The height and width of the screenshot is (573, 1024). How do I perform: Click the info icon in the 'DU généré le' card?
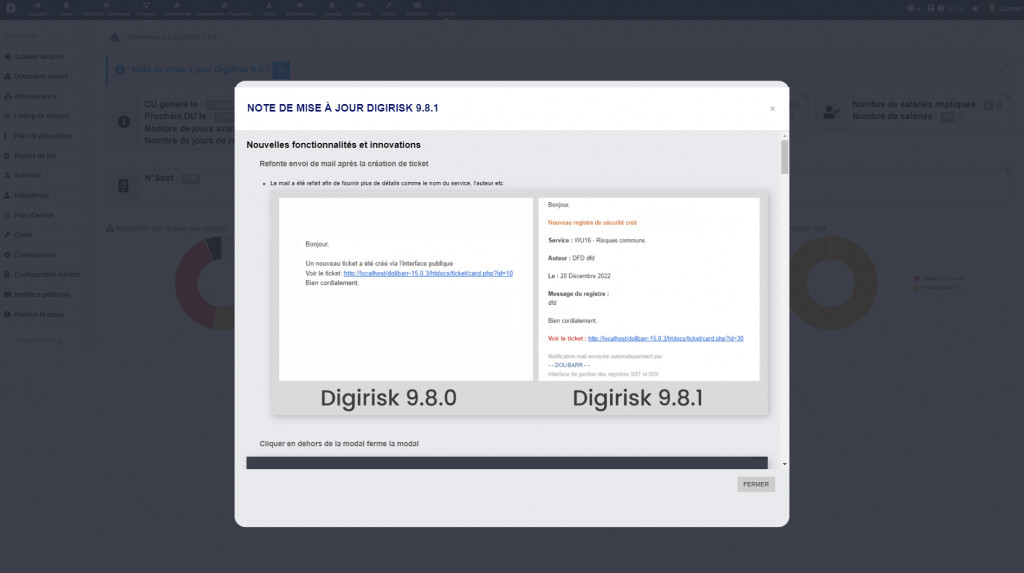tap(123, 122)
